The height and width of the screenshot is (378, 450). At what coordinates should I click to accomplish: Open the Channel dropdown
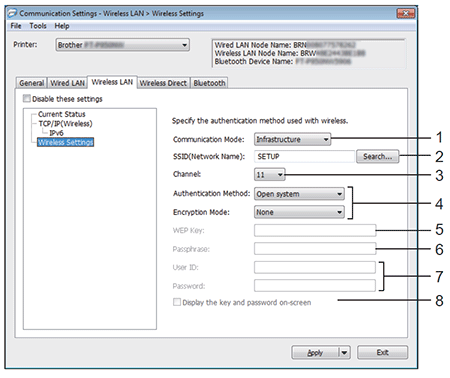pyautogui.click(x=270, y=175)
